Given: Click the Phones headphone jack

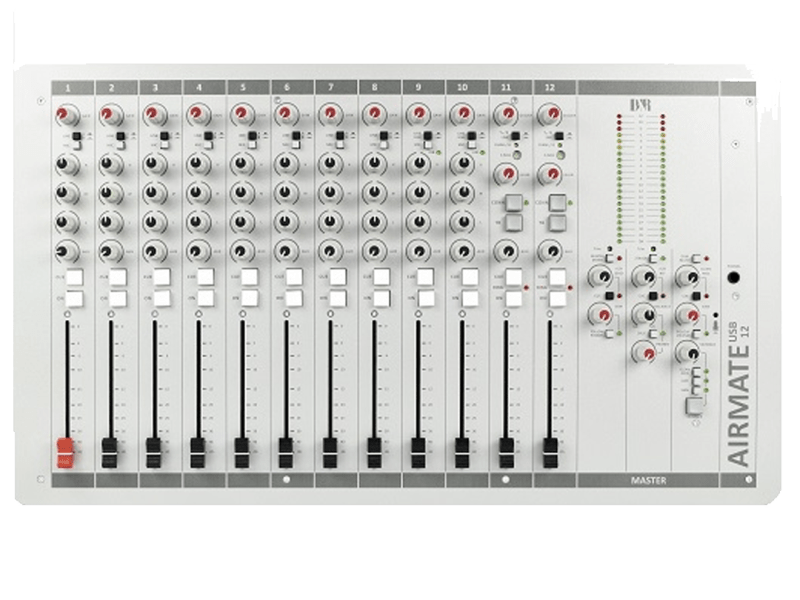Looking at the screenshot, I should click(x=733, y=279).
